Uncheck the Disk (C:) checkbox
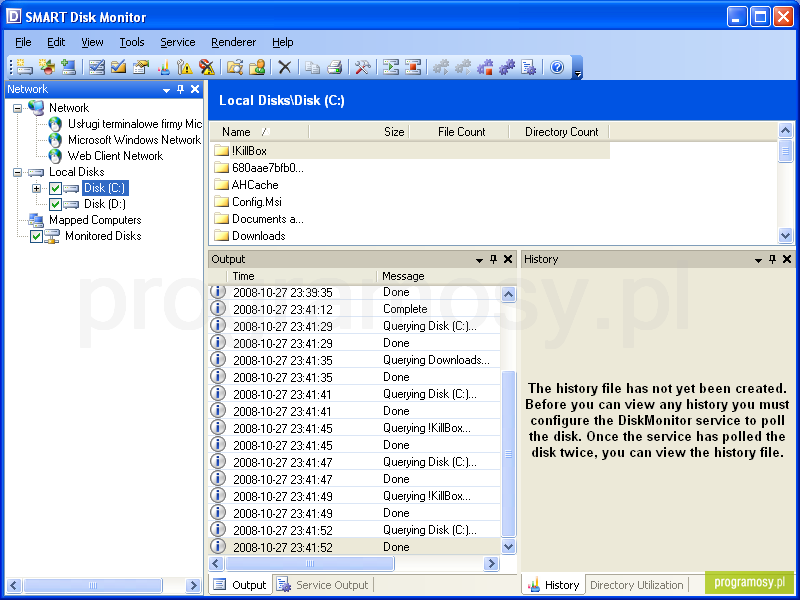Viewport: 800px width, 600px height. [x=55, y=189]
